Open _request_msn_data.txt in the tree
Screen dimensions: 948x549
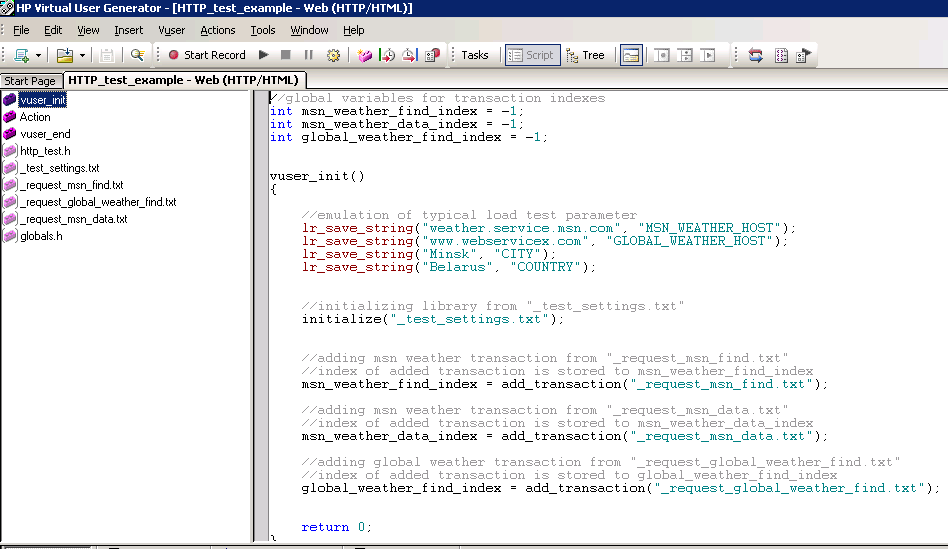pos(74,218)
